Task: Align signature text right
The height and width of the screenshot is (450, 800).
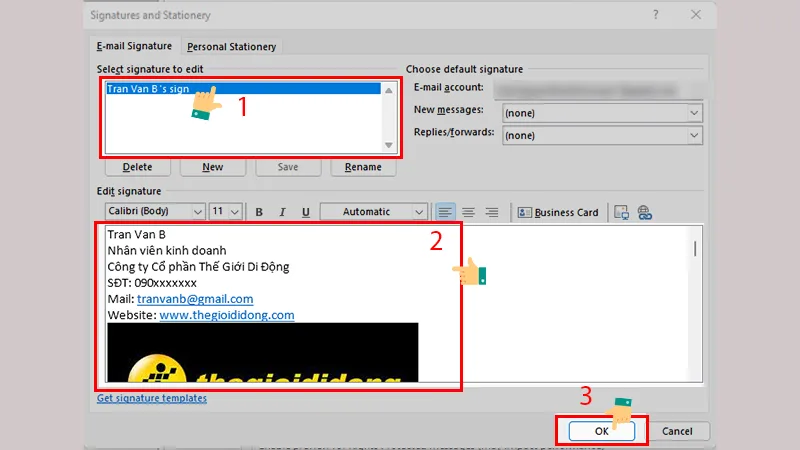Action: click(x=491, y=212)
